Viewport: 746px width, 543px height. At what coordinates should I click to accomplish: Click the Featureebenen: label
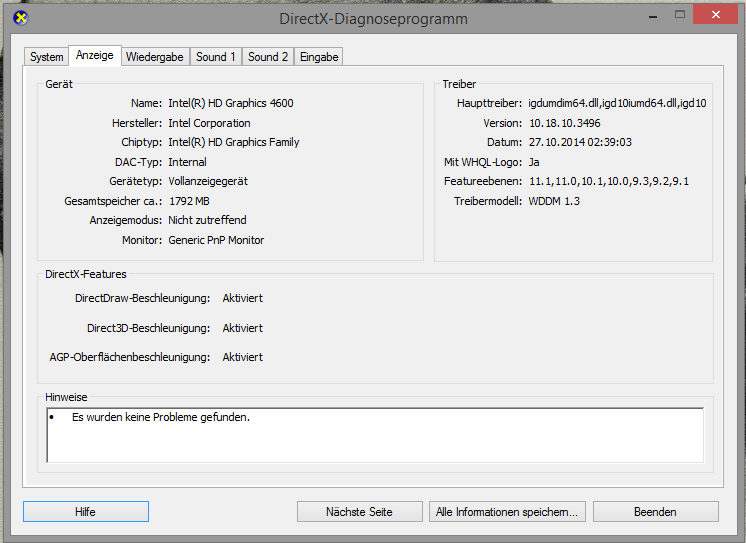[483, 181]
